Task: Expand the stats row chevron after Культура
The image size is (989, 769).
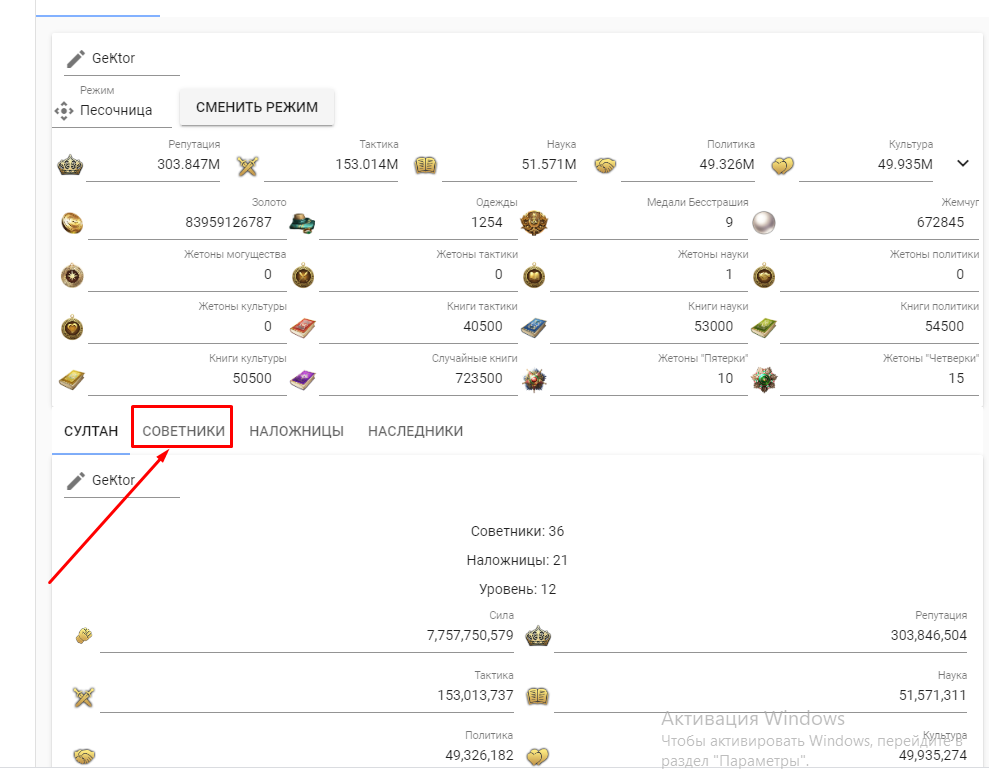Action: pyautogui.click(x=963, y=163)
